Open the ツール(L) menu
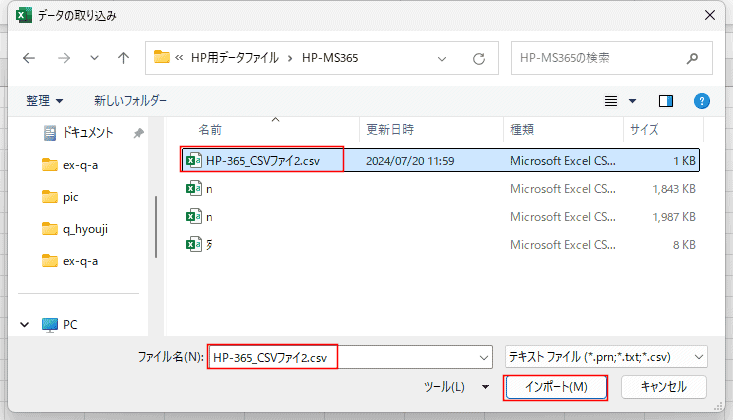This screenshot has height=420, width=733. pos(456,386)
